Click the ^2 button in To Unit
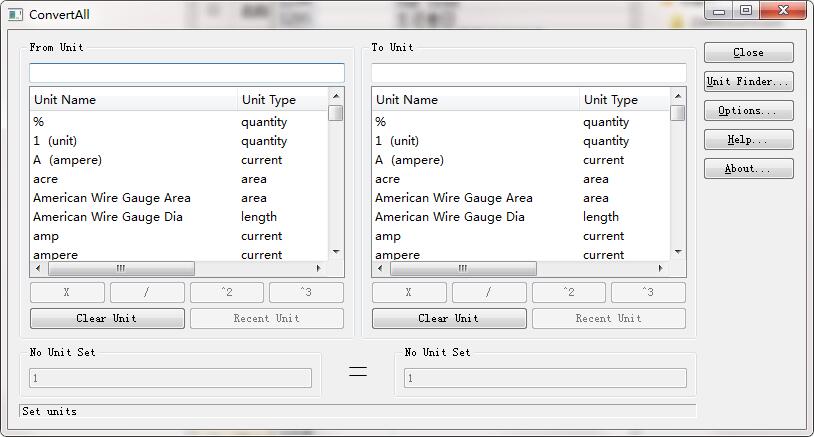This screenshot has height=437, width=814. coord(568,292)
